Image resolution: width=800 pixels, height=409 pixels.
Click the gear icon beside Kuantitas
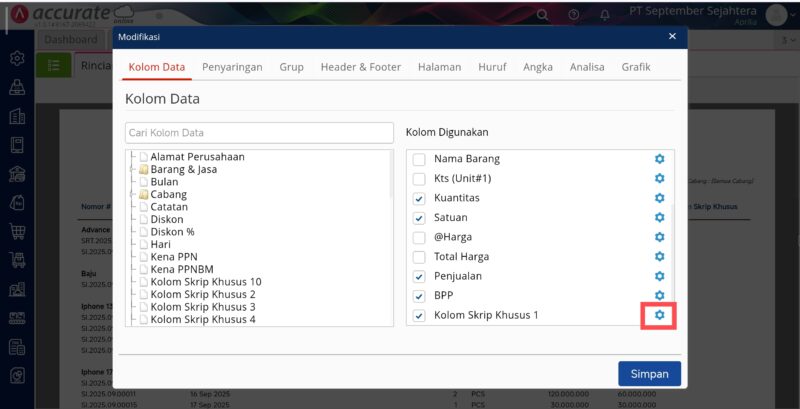[x=659, y=198]
